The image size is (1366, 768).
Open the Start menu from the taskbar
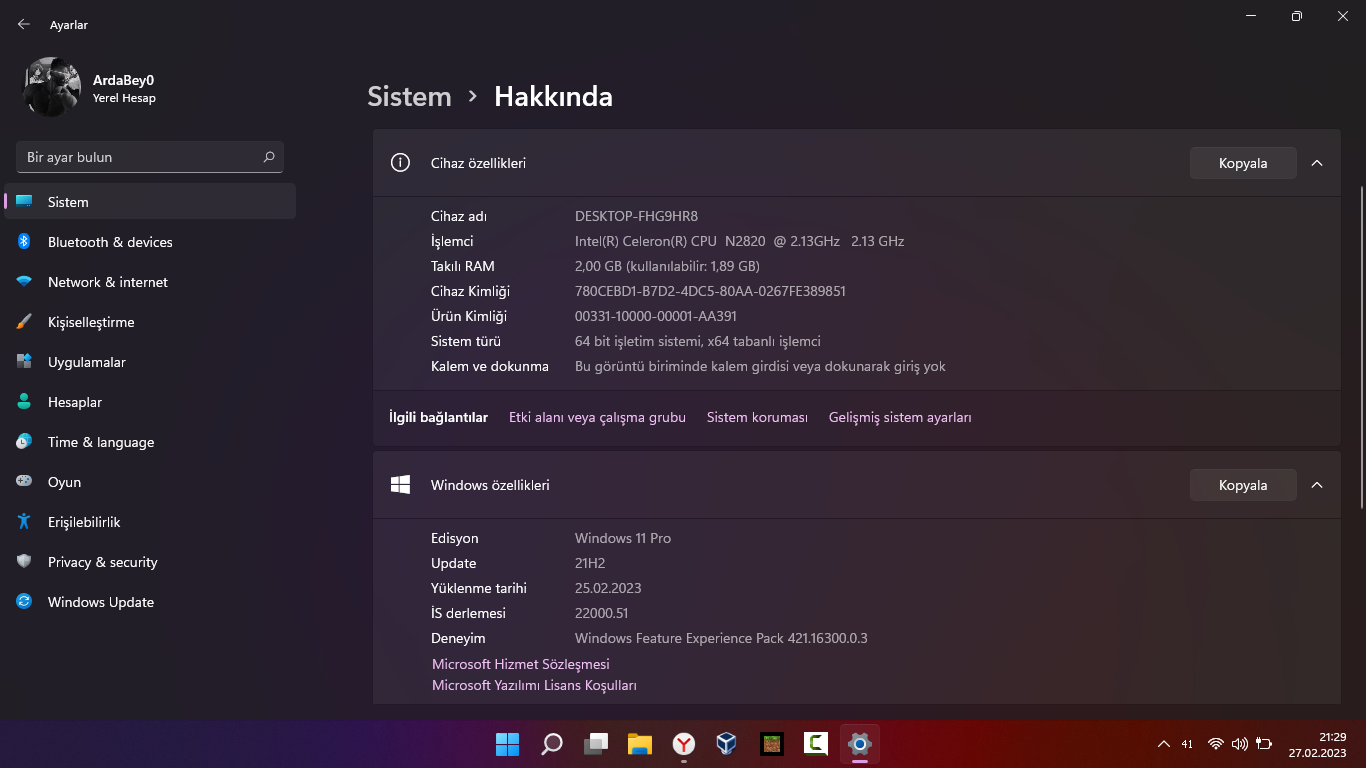pos(508,744)
